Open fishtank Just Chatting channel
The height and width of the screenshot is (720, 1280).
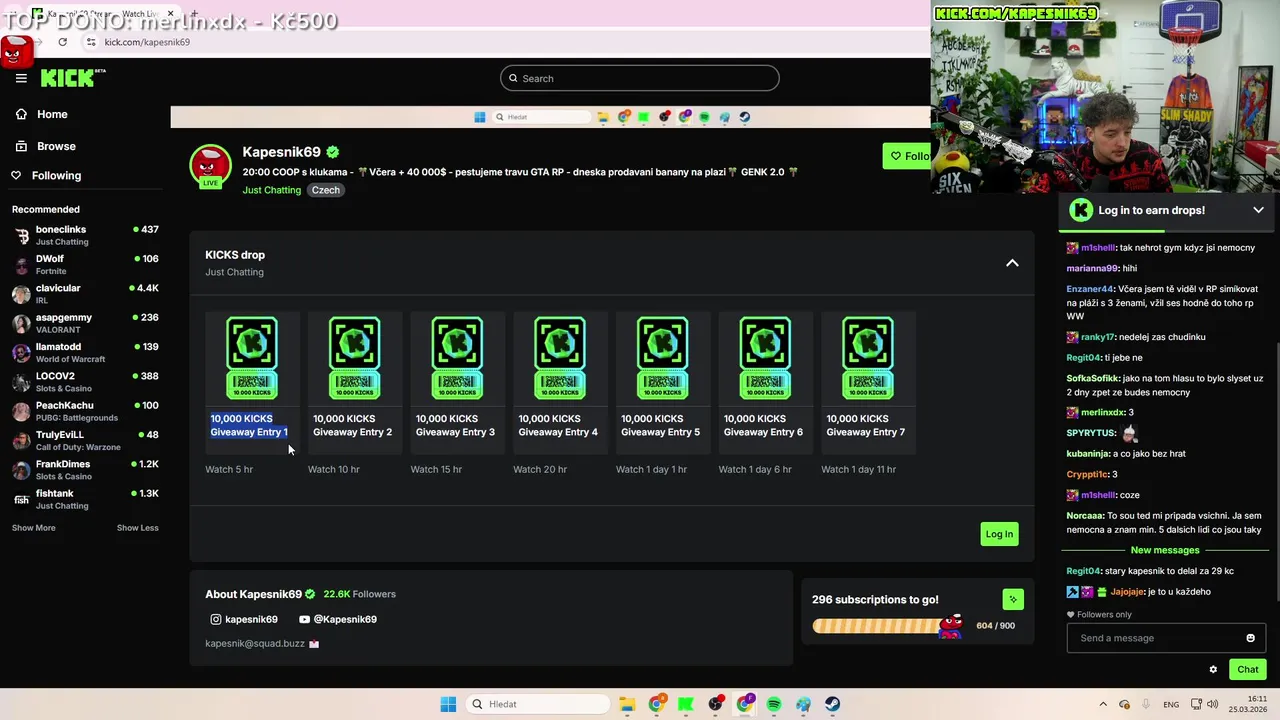(85, 499)
